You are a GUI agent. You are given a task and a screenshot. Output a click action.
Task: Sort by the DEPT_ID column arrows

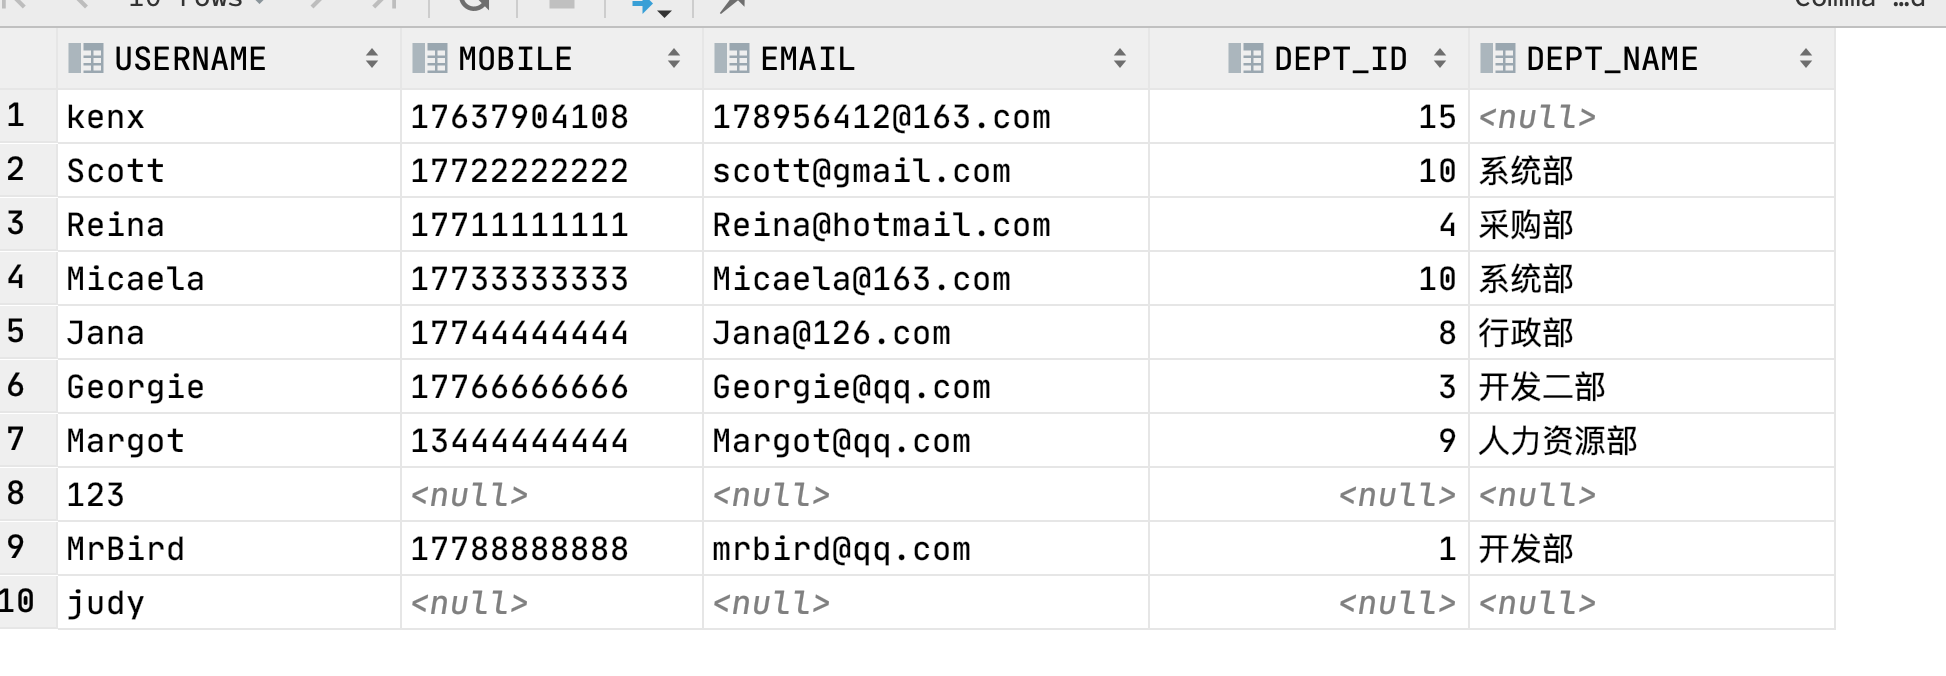point(1440,59)
